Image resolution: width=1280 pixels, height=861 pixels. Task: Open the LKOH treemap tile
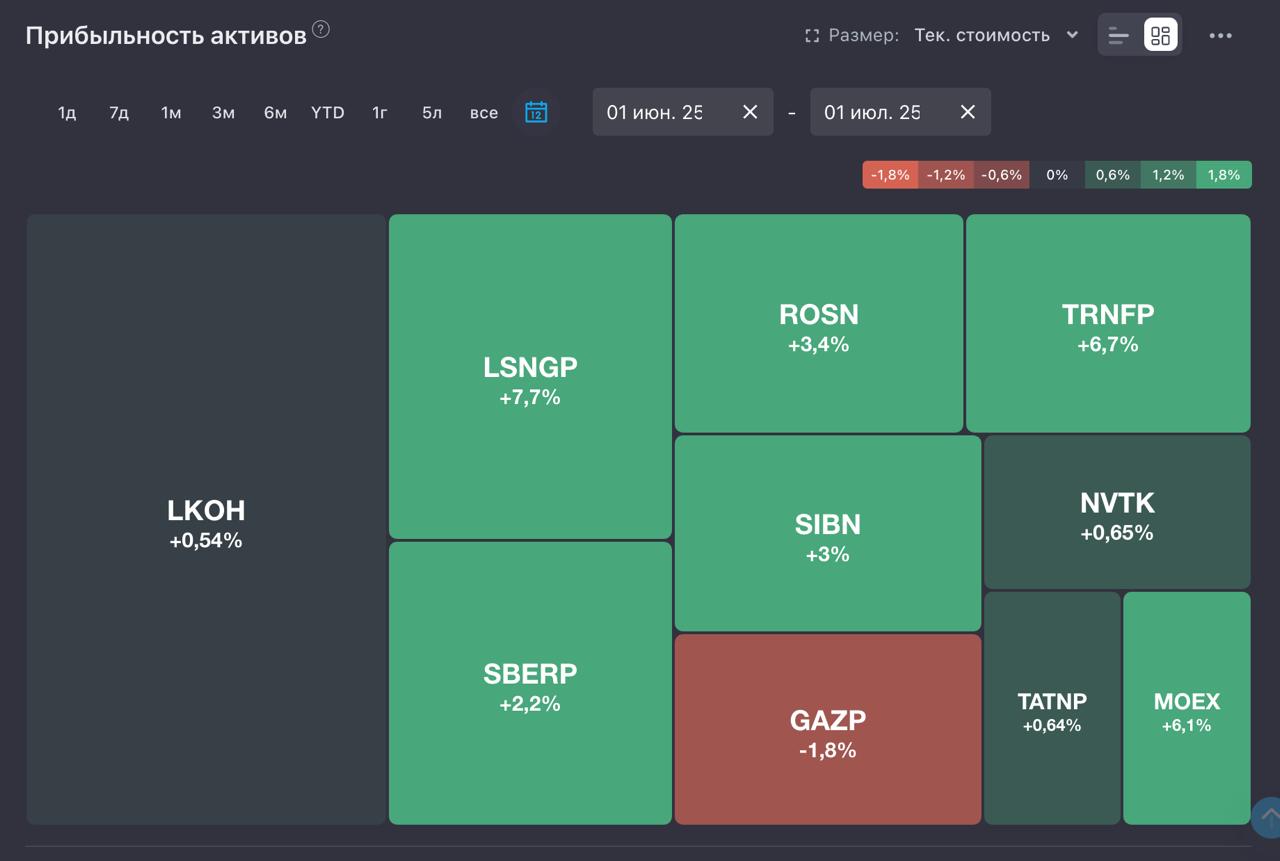(206, 520)
